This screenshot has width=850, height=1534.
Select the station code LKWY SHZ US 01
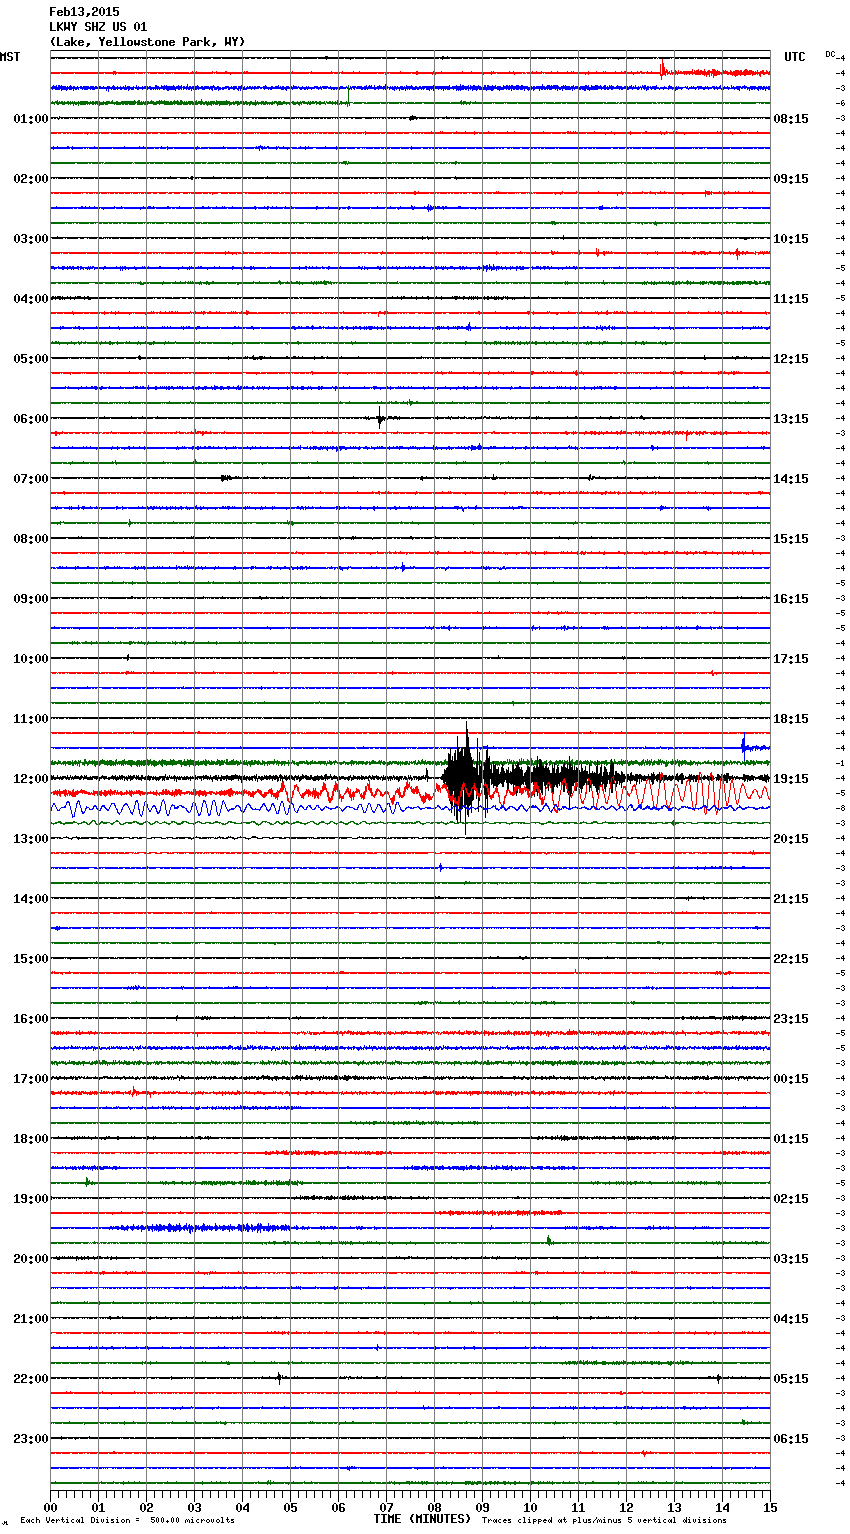98,27
